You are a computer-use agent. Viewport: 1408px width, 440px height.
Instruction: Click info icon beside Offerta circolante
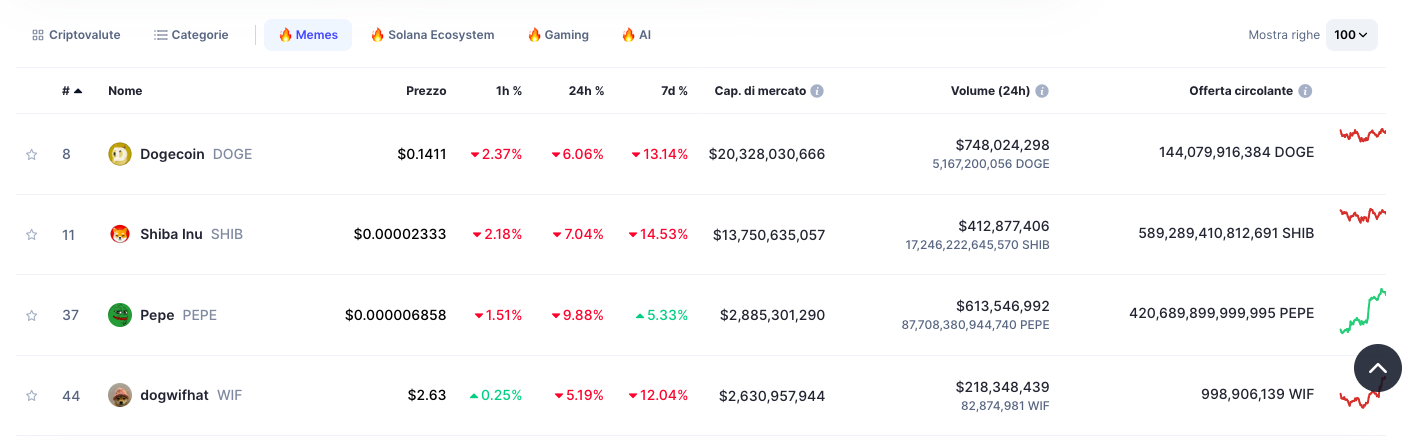click(x=1305, y=91)
